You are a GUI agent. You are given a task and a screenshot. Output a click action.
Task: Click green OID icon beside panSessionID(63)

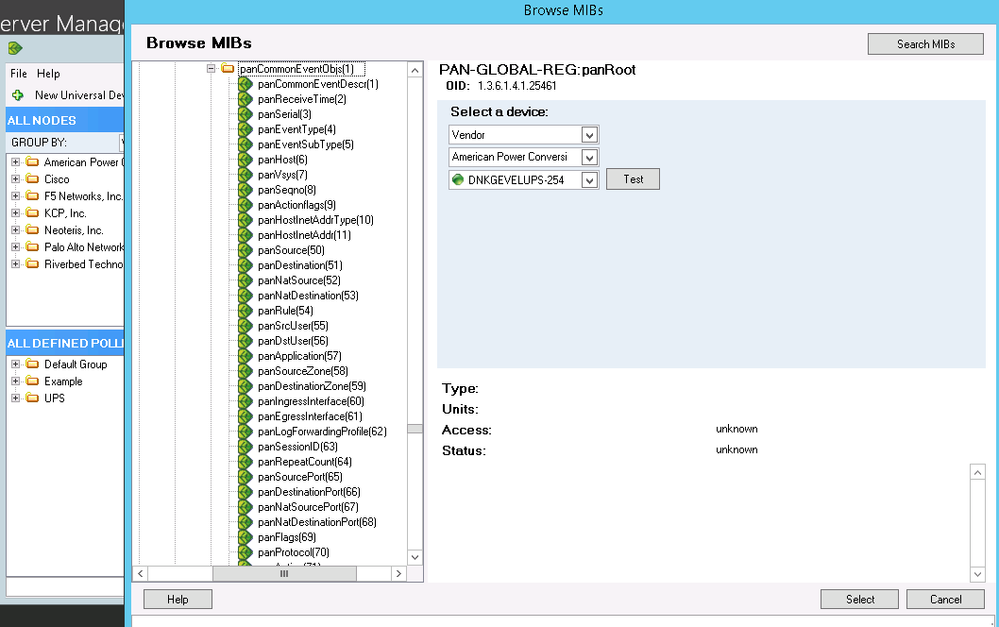point(244,447)
